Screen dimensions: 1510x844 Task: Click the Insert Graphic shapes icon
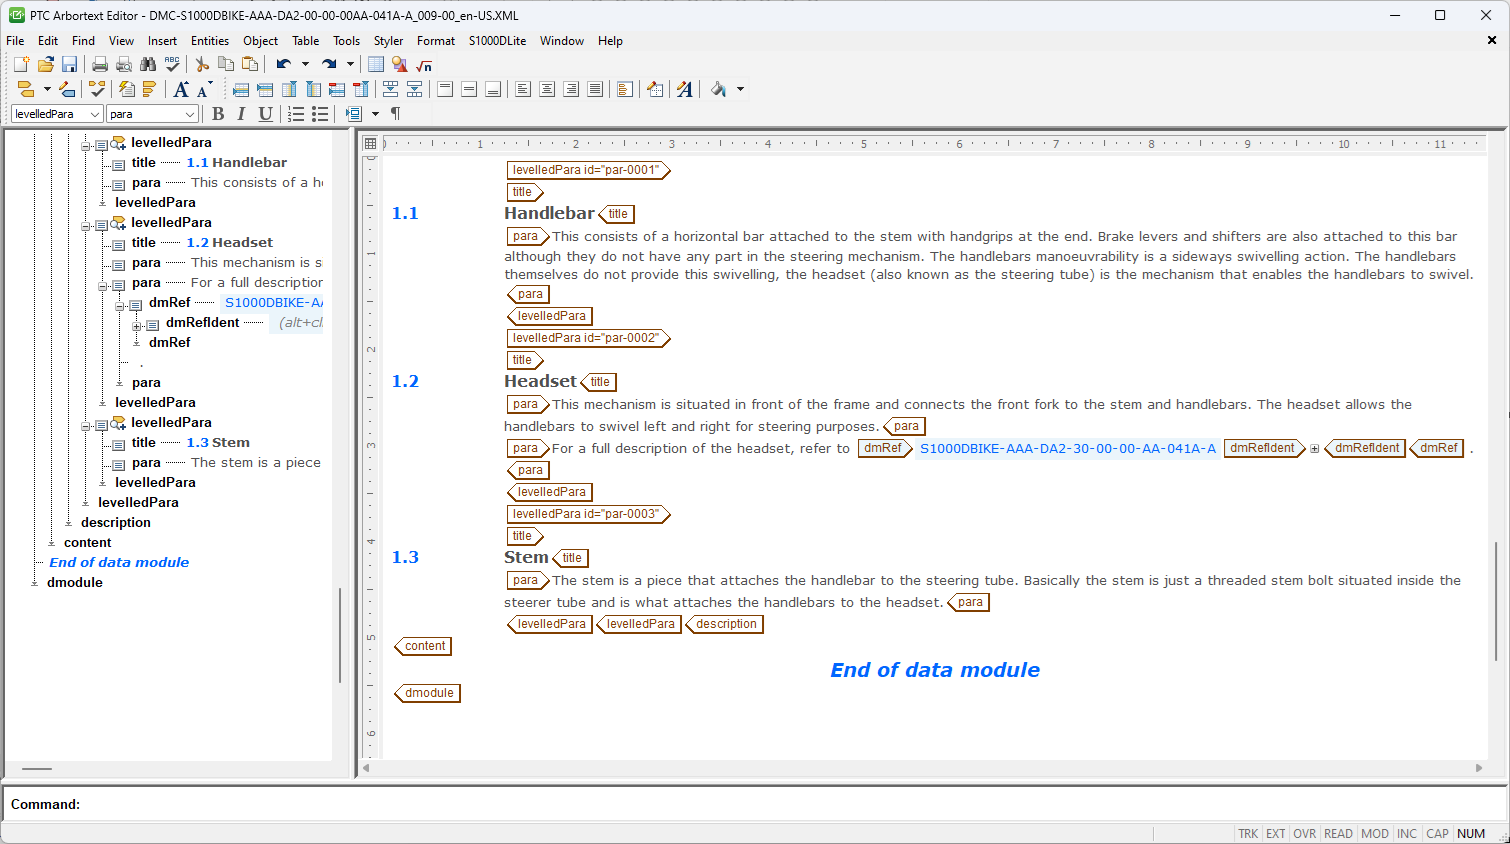click(x=400, y=64)
